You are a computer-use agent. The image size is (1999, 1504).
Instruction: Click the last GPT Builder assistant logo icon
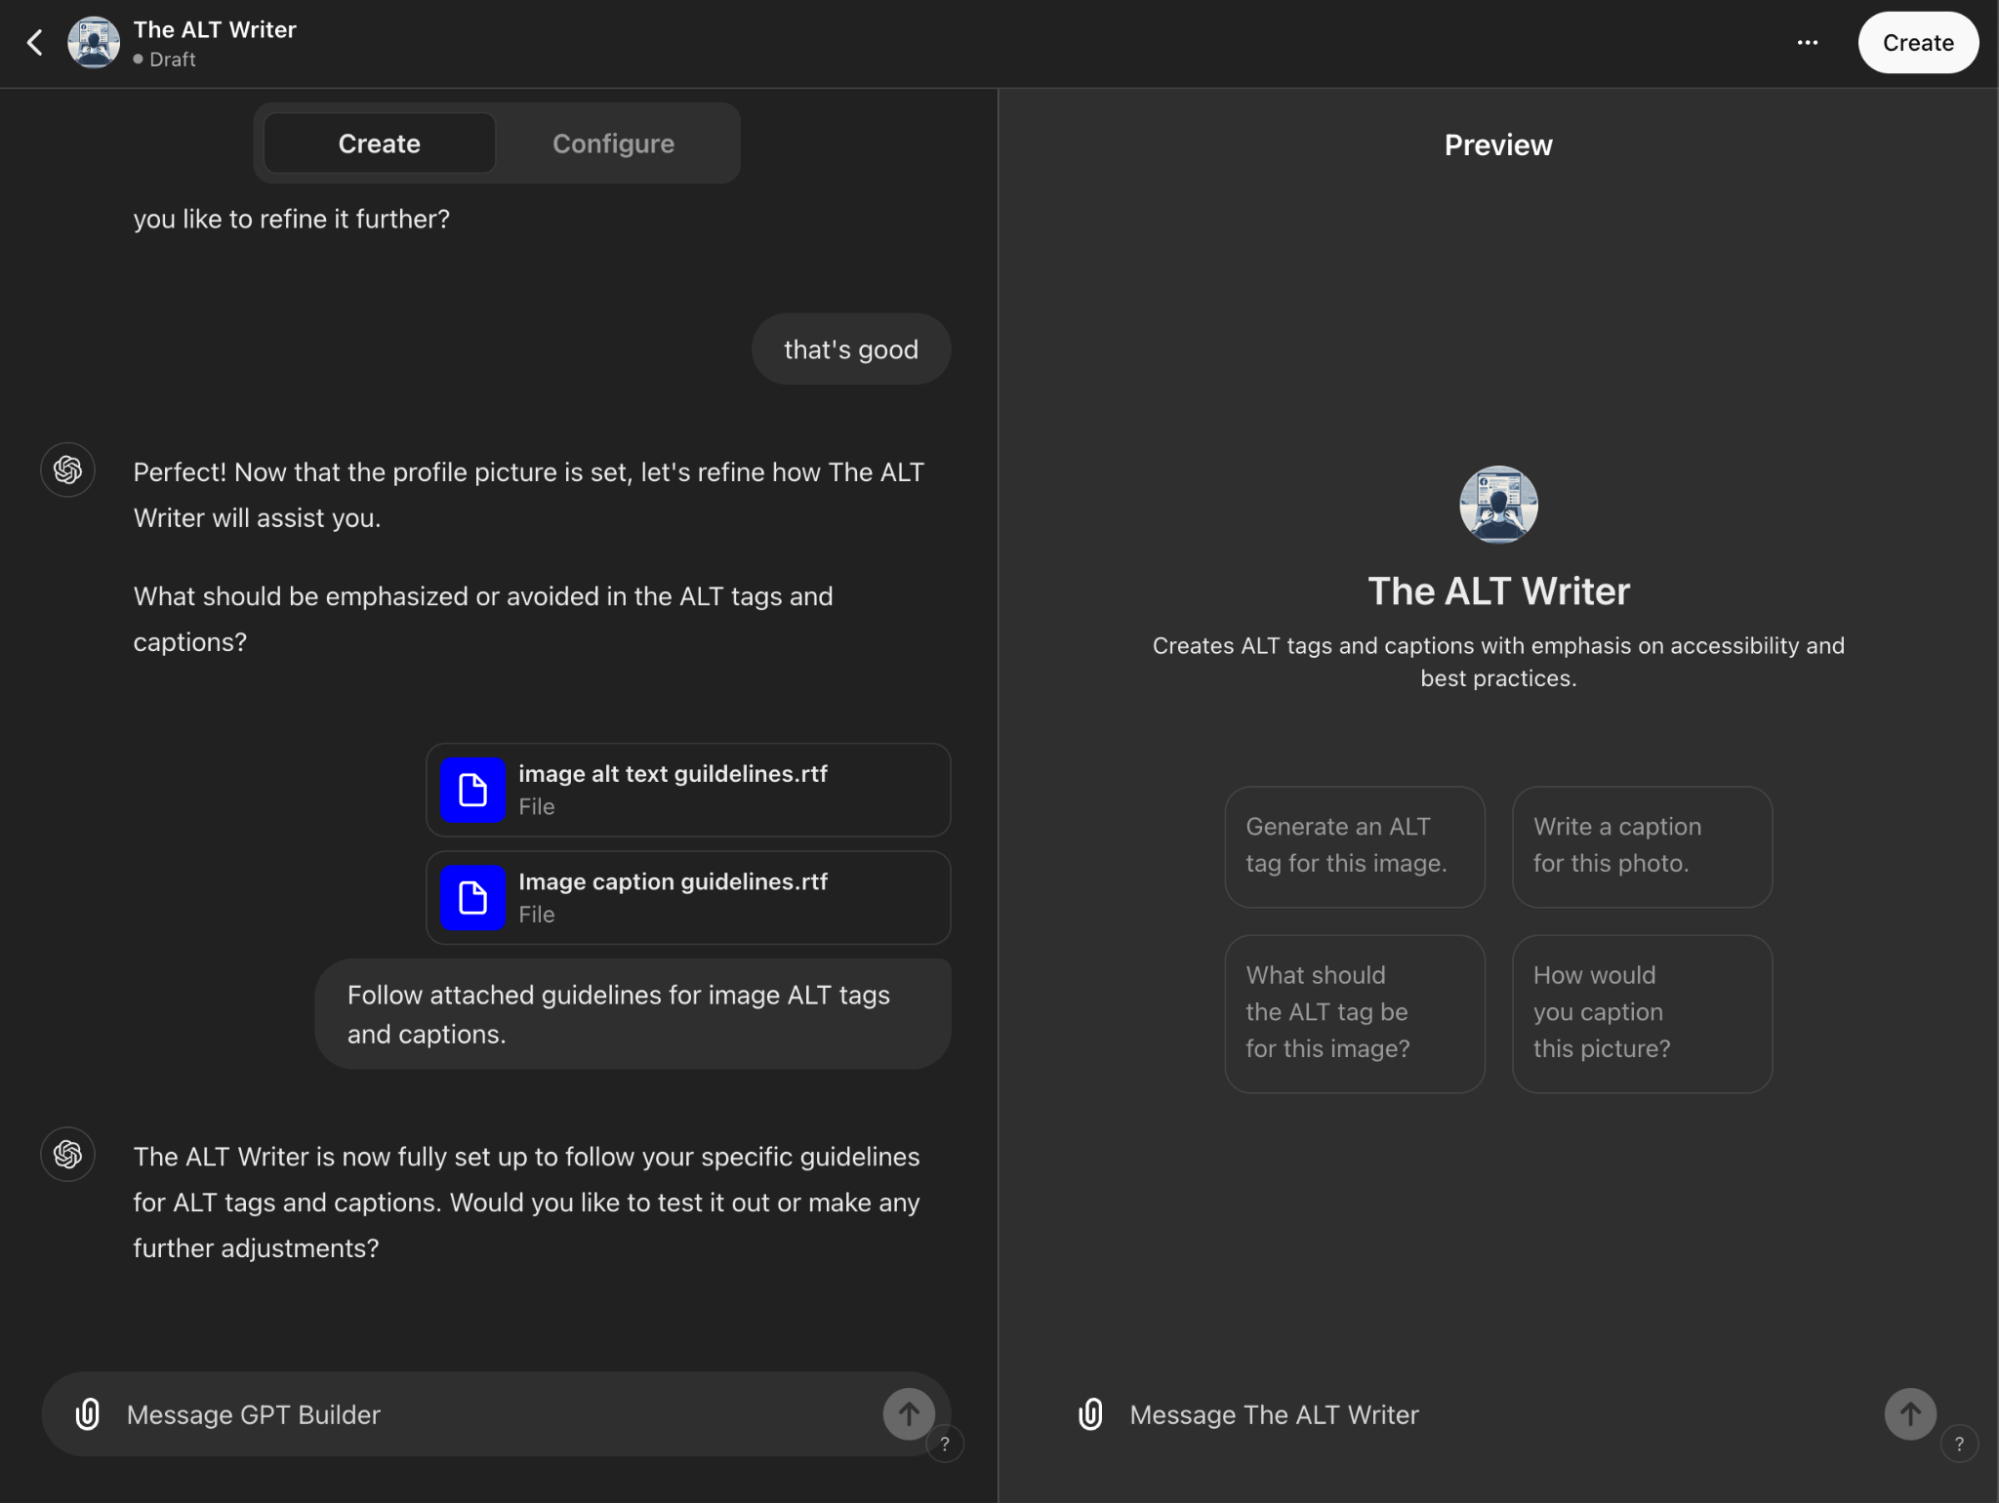[x=68, y=1154]
